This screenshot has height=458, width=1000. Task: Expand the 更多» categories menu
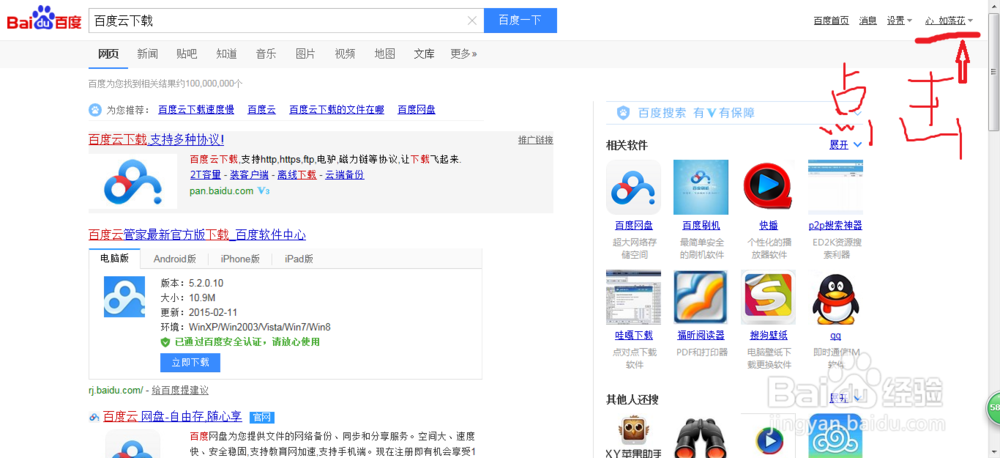pos(463,54)
